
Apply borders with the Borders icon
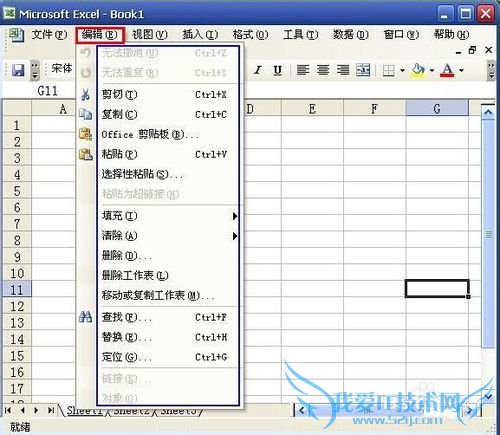389,70
